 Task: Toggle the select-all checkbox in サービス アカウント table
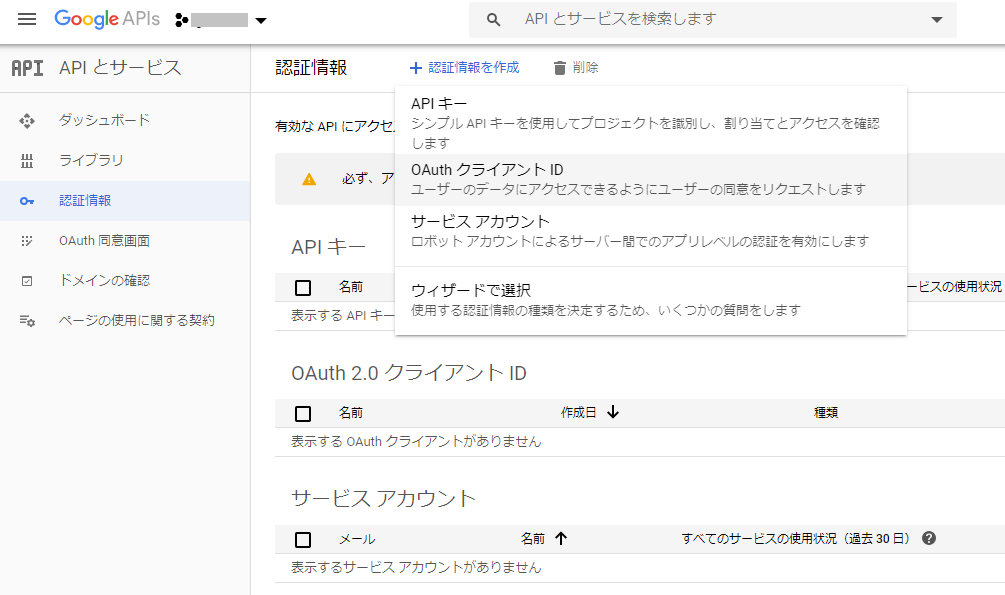303,540
